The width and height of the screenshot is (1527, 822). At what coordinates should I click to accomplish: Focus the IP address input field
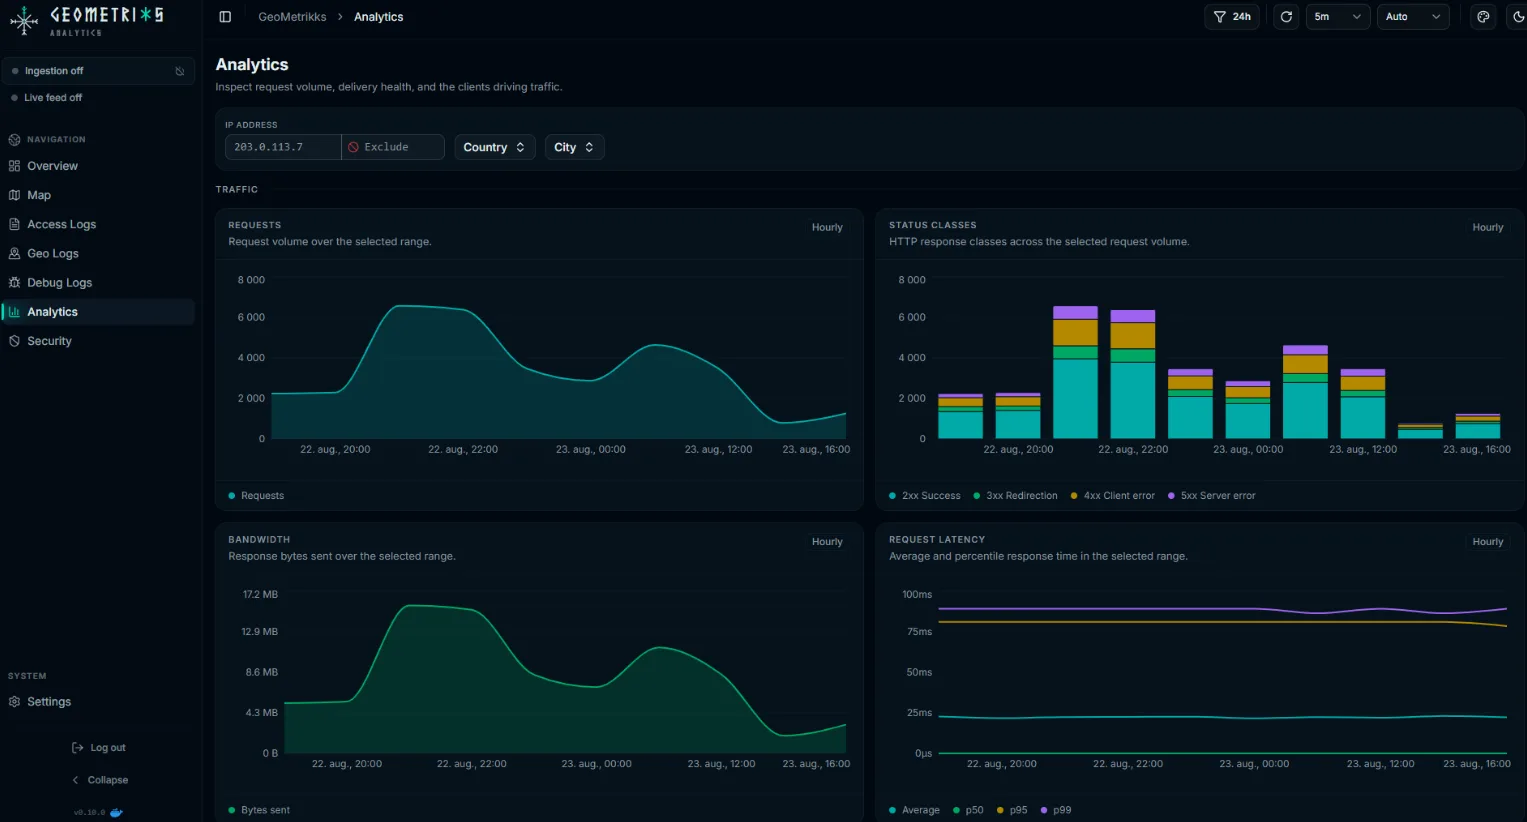pos(283,147)
